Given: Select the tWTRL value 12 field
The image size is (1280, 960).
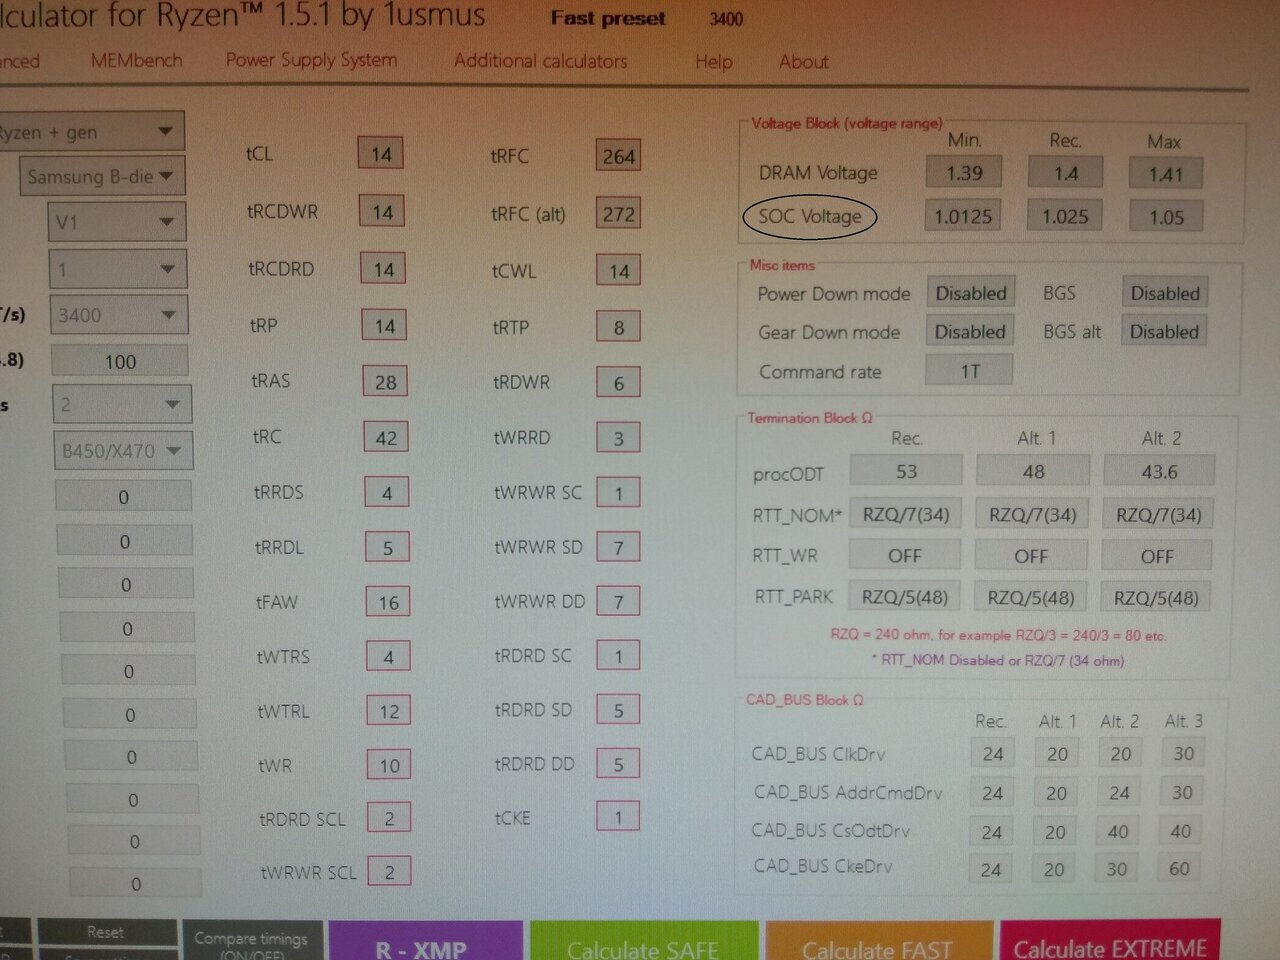Looking at the screenshot, I should [x=389, y=711].
